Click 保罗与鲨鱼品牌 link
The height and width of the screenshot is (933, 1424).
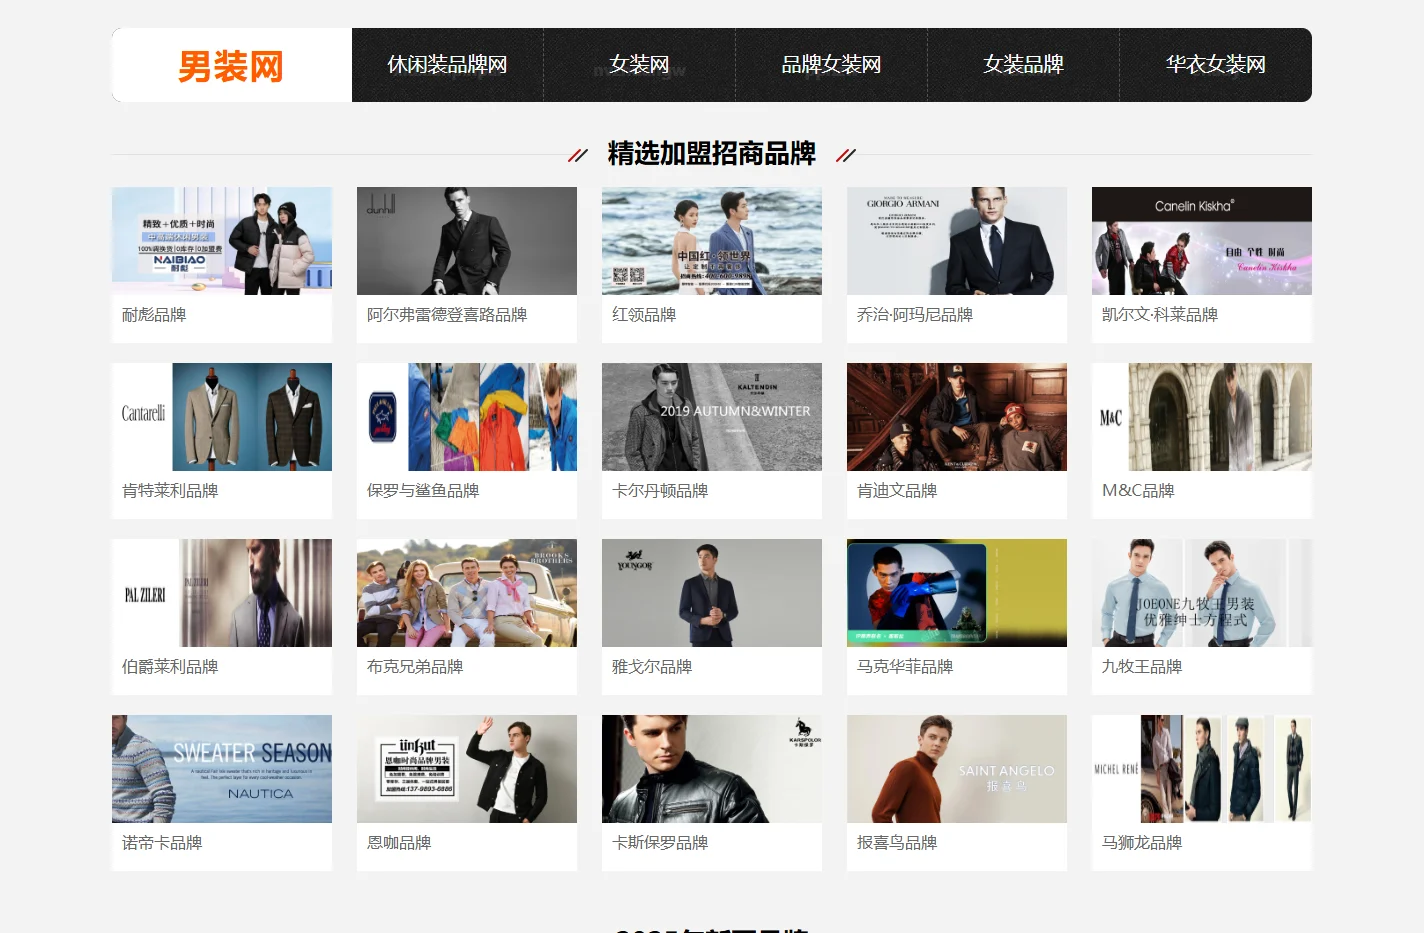(423, 491)
